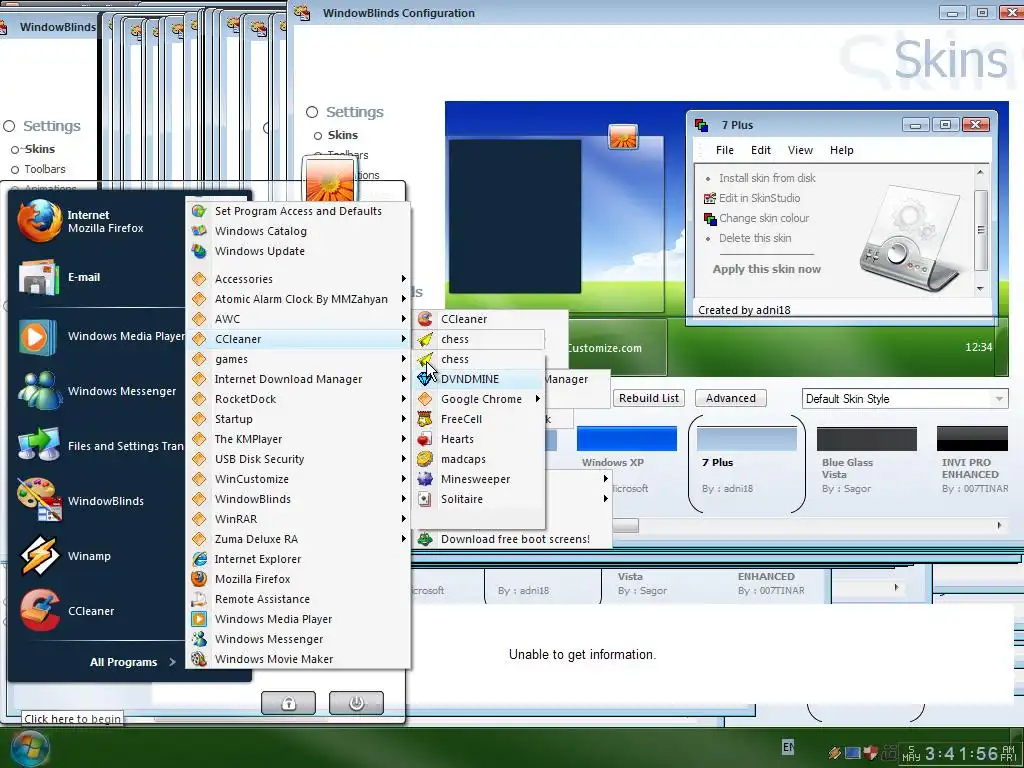
Task: Select Blue Glass Vista skin thumbnail
Action: point(867,439)
